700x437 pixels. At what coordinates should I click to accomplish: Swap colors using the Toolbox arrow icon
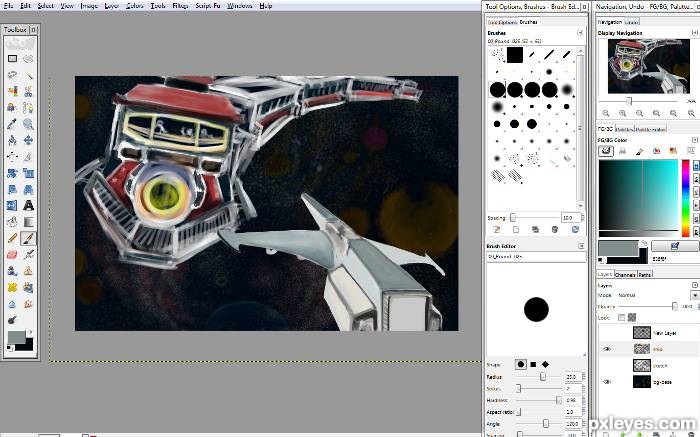tap(30, 333)
